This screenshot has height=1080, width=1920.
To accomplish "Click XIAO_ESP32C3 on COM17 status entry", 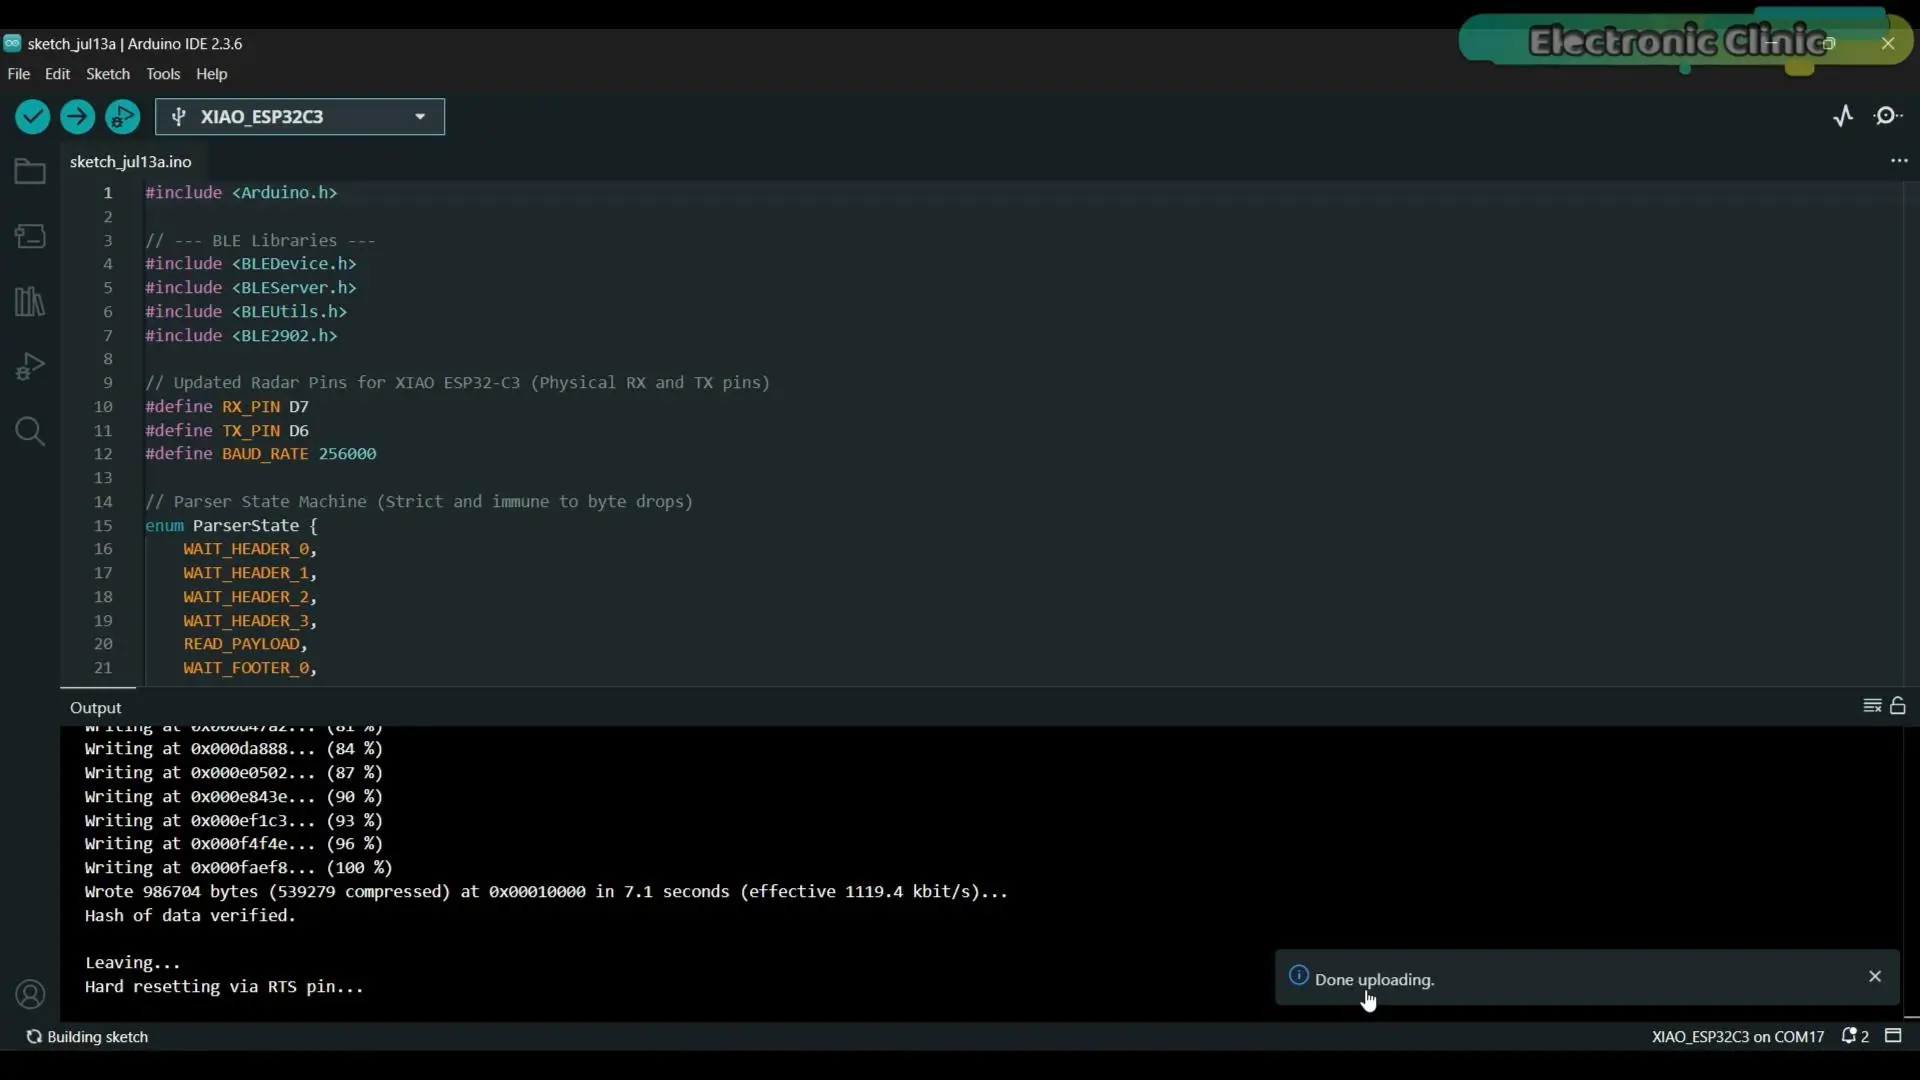I will [1738, 1037].
